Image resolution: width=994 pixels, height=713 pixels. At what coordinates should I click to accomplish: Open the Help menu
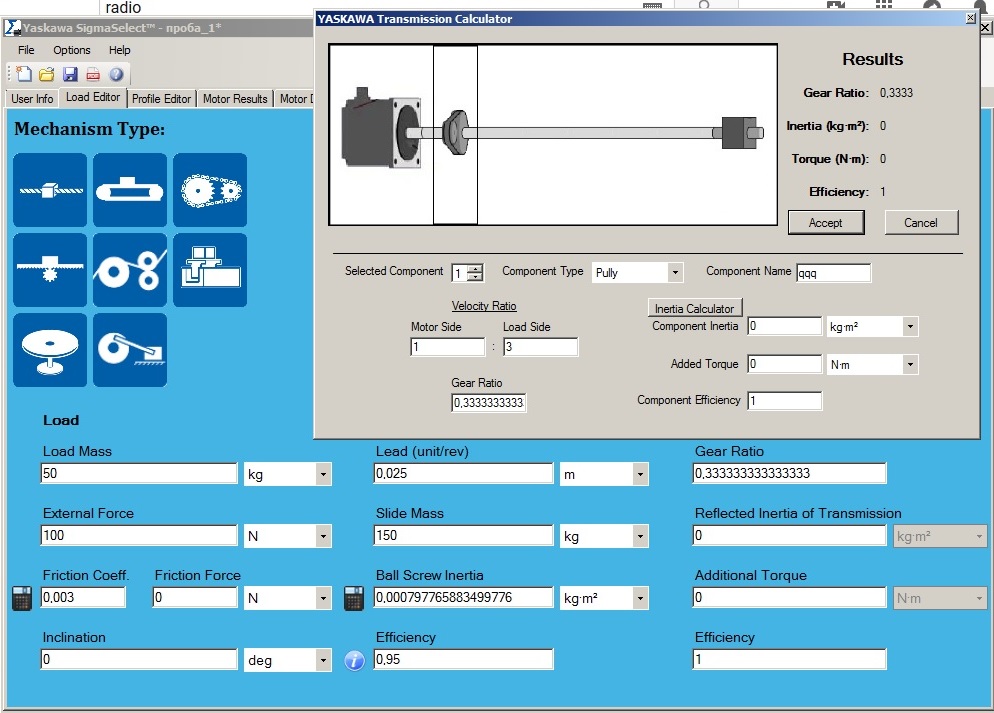tap(119, 50)
